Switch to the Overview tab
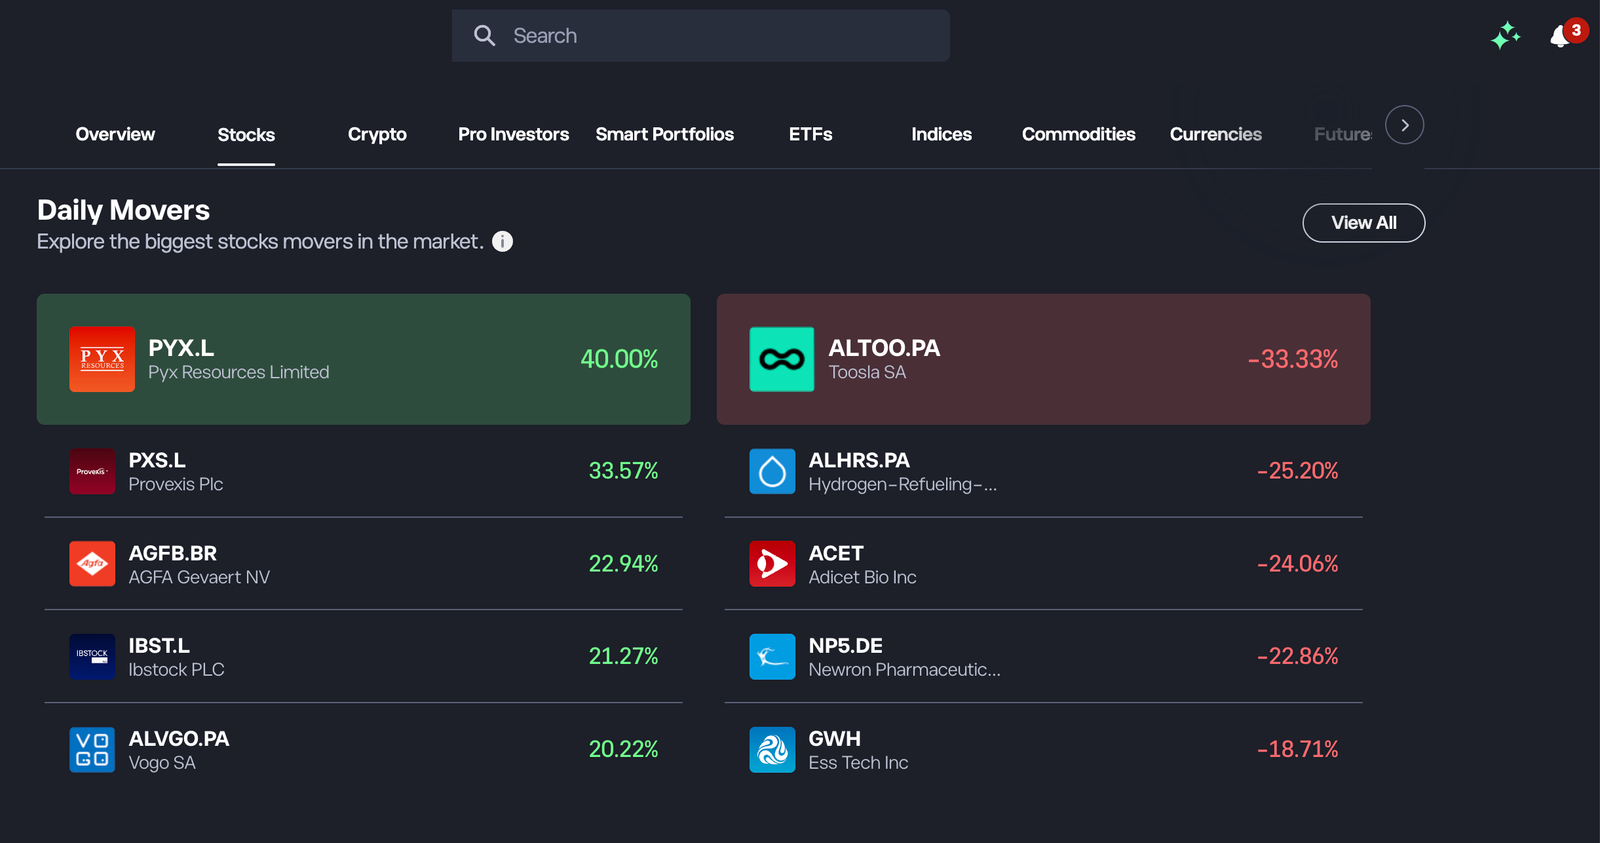Viewport: 1600px width, 843px height. (x=115, y=134)
